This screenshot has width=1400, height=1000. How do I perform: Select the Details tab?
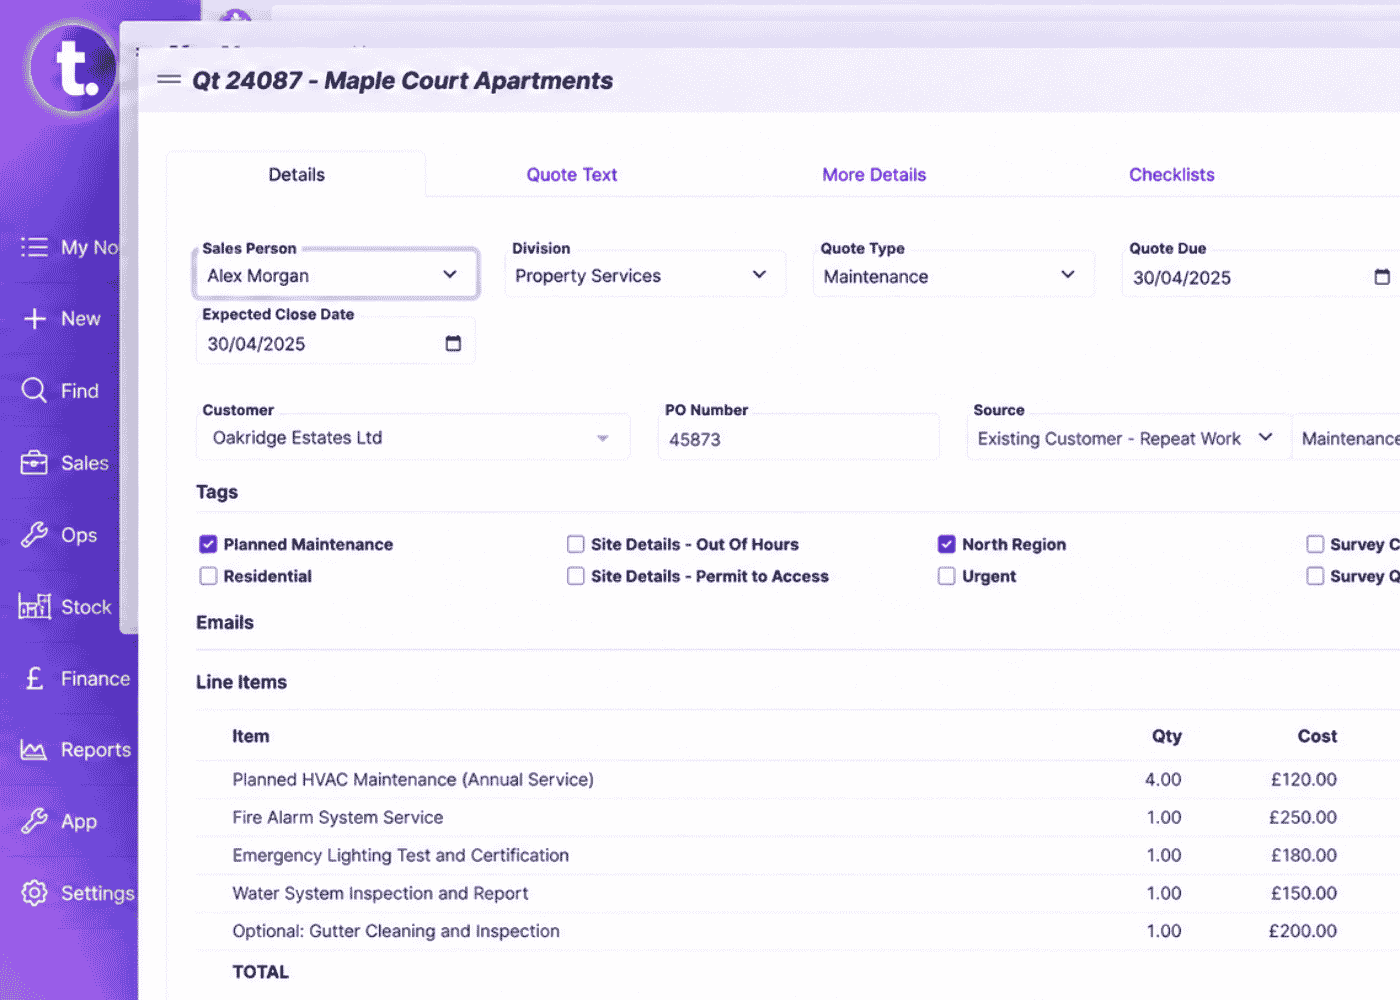(296, 175)
